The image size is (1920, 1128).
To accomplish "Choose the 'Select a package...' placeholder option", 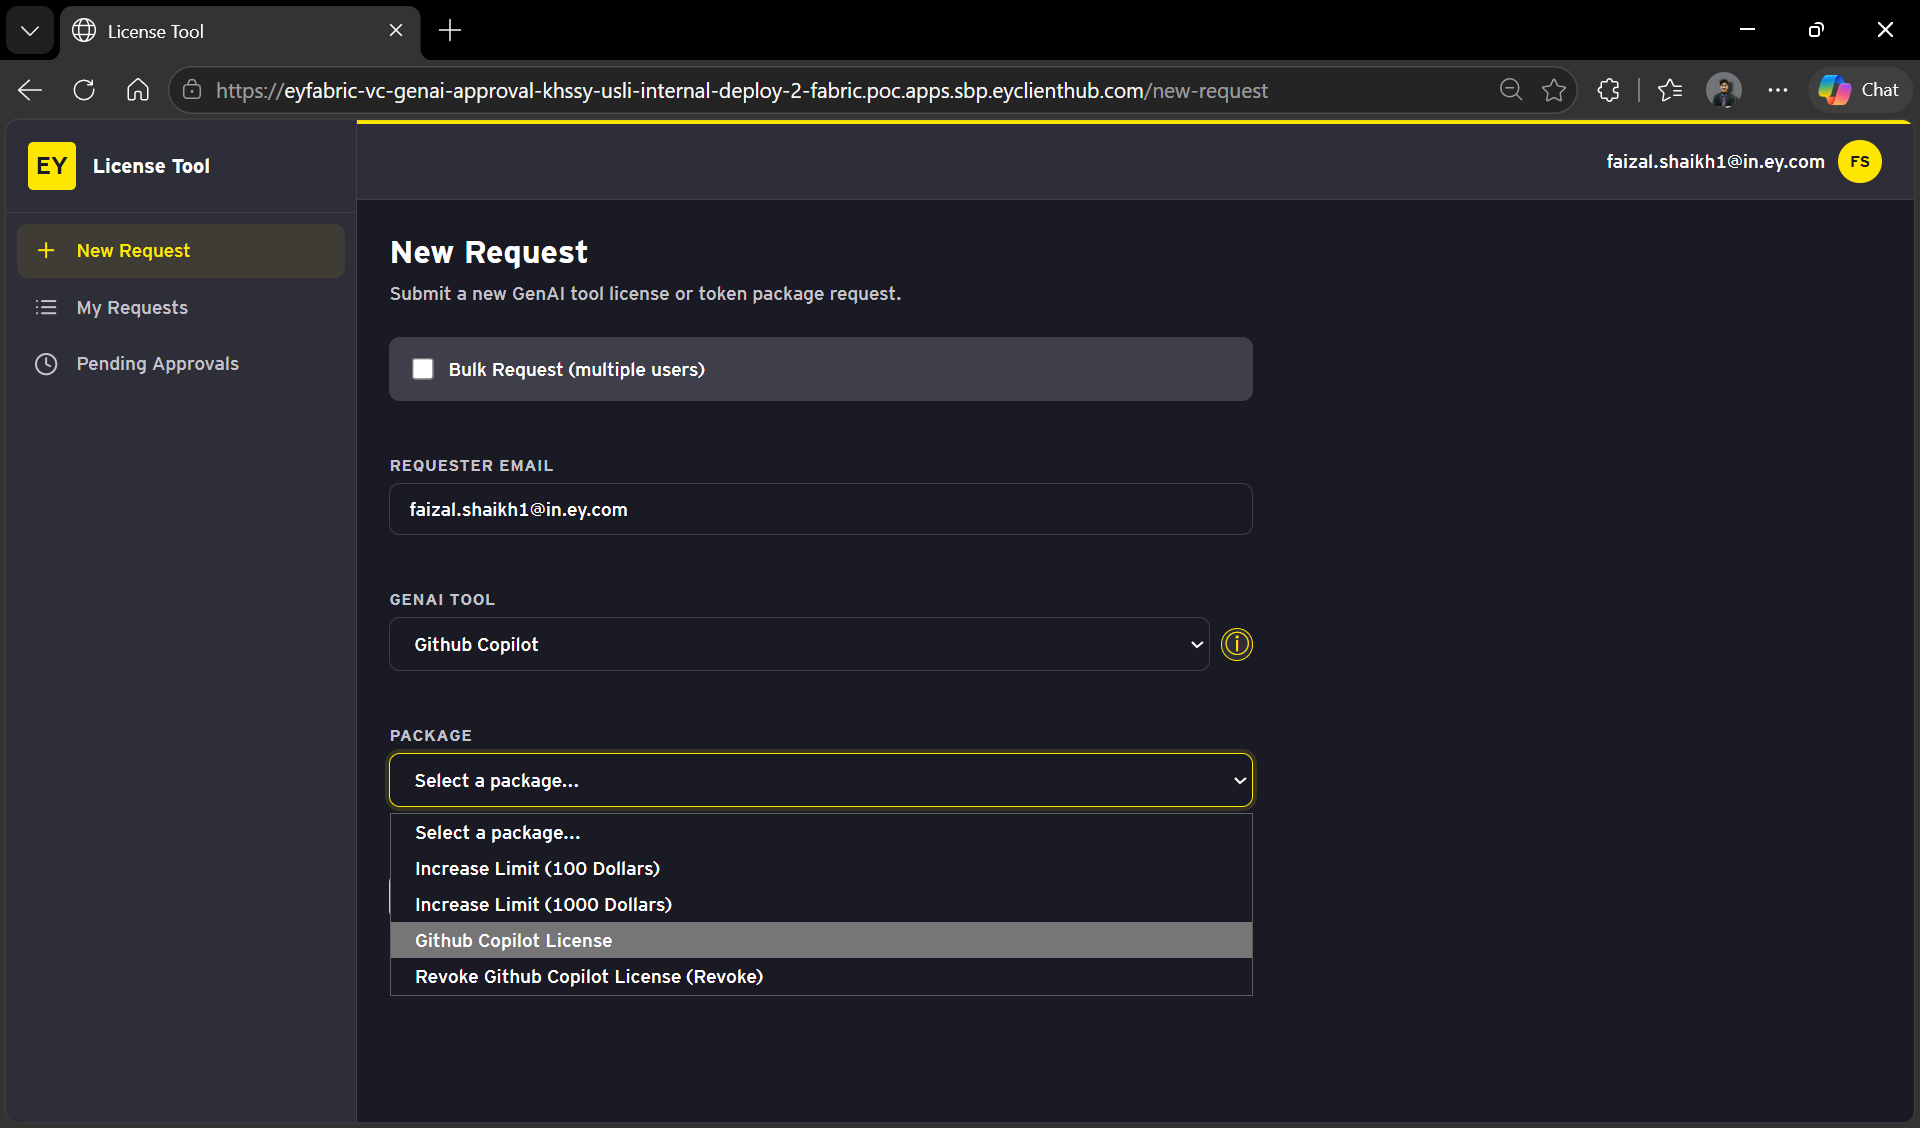I will pos(821,833).
